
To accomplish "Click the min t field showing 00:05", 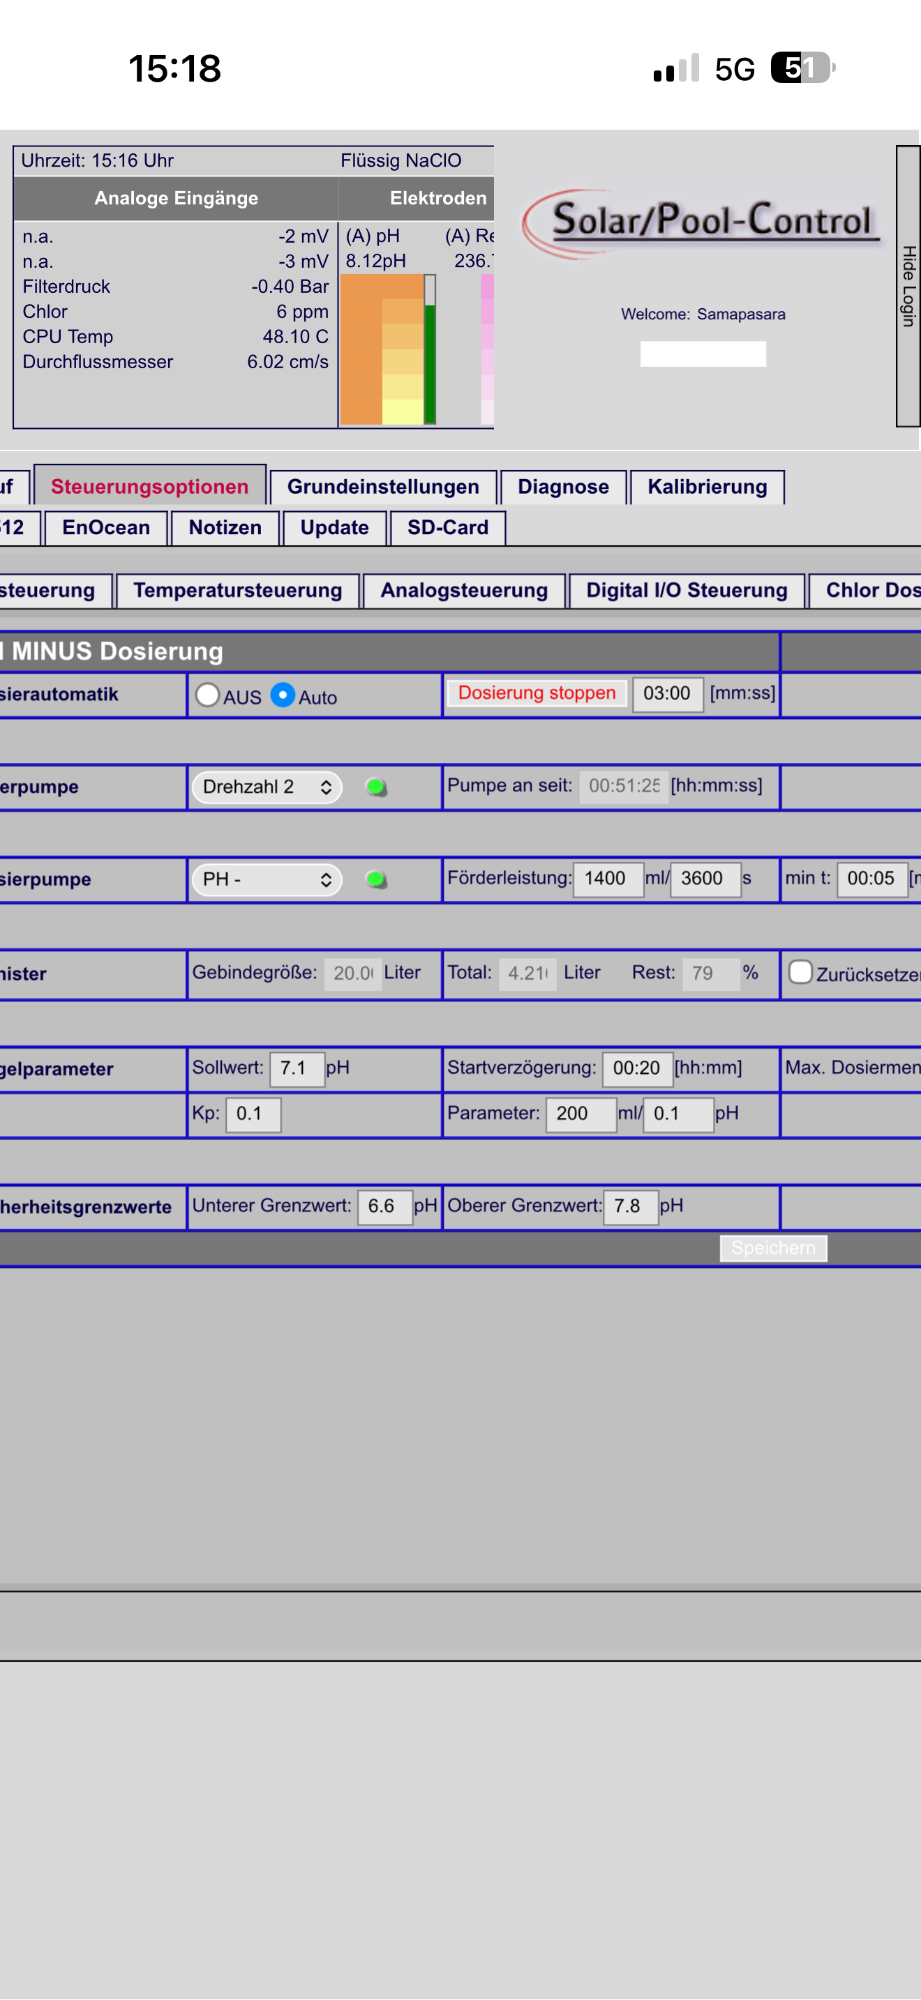I will [x=871, y=879].
